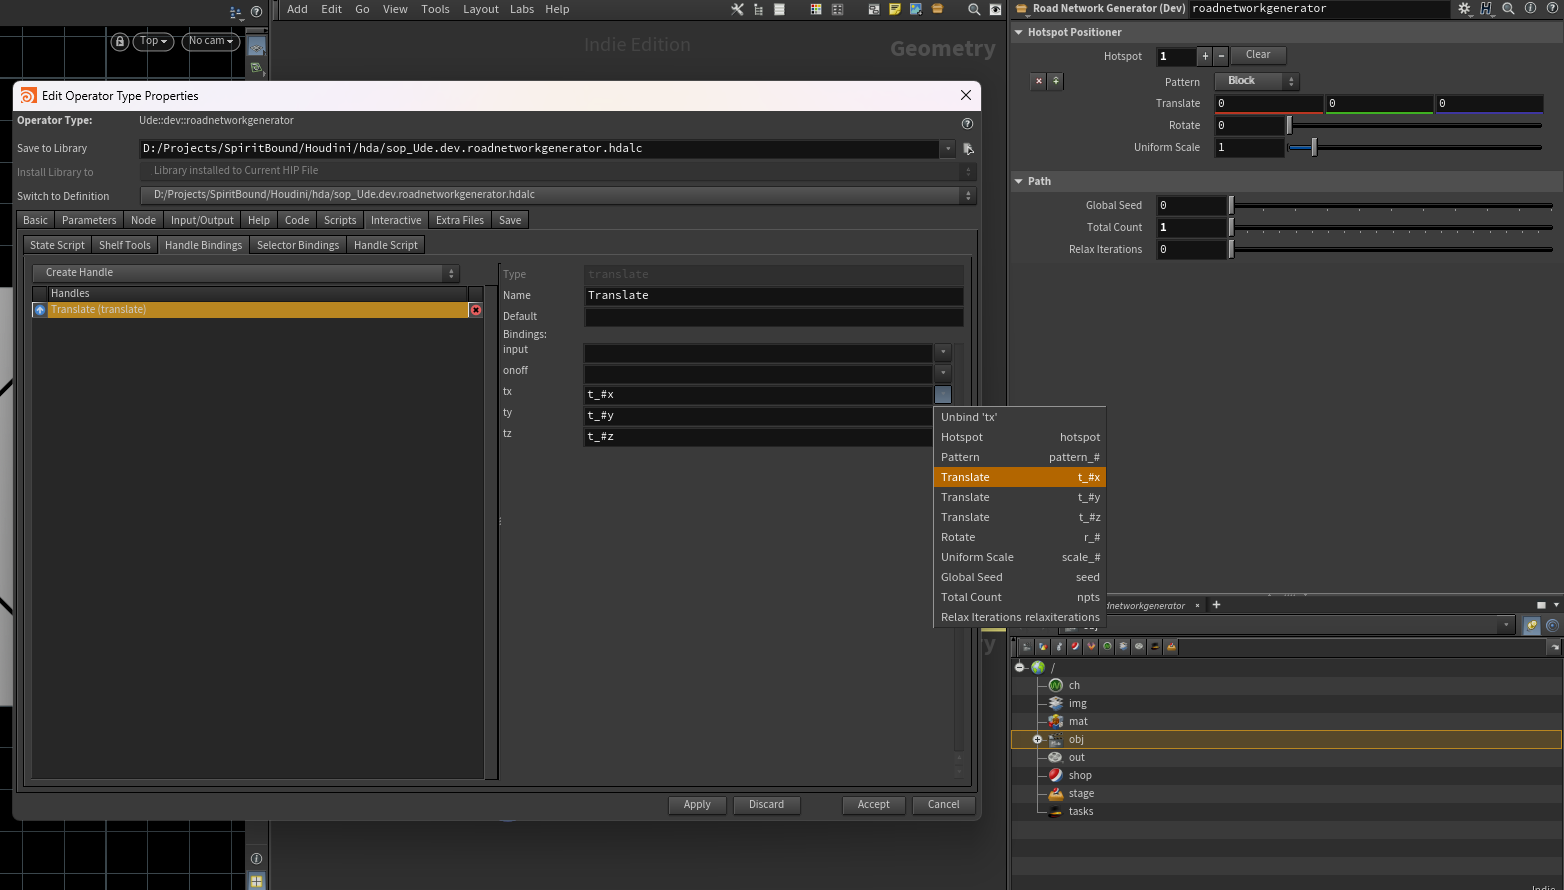Click help icon in Edit Operator Type Properties
The height and width of the screenshot is (890, 1564).
click(967, 124)
